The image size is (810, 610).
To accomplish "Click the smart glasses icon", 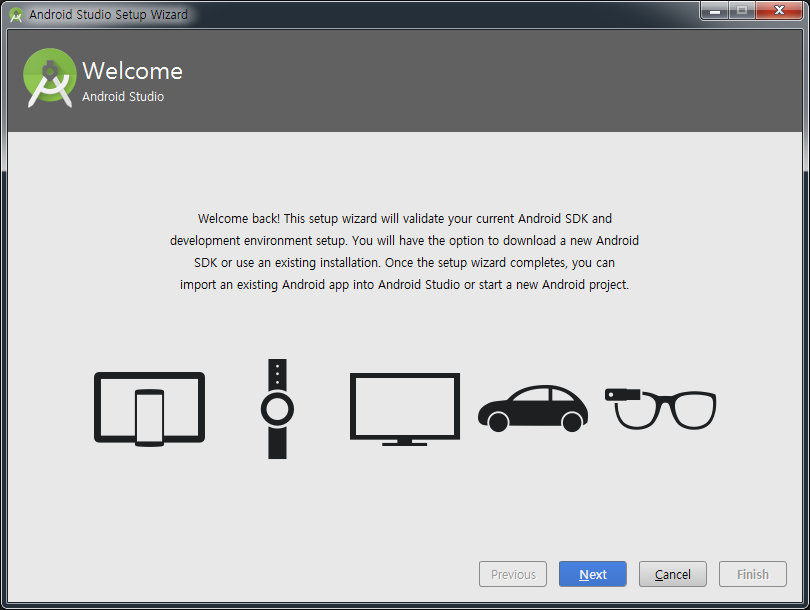I will pyautogui.click(x=660, y=409).
